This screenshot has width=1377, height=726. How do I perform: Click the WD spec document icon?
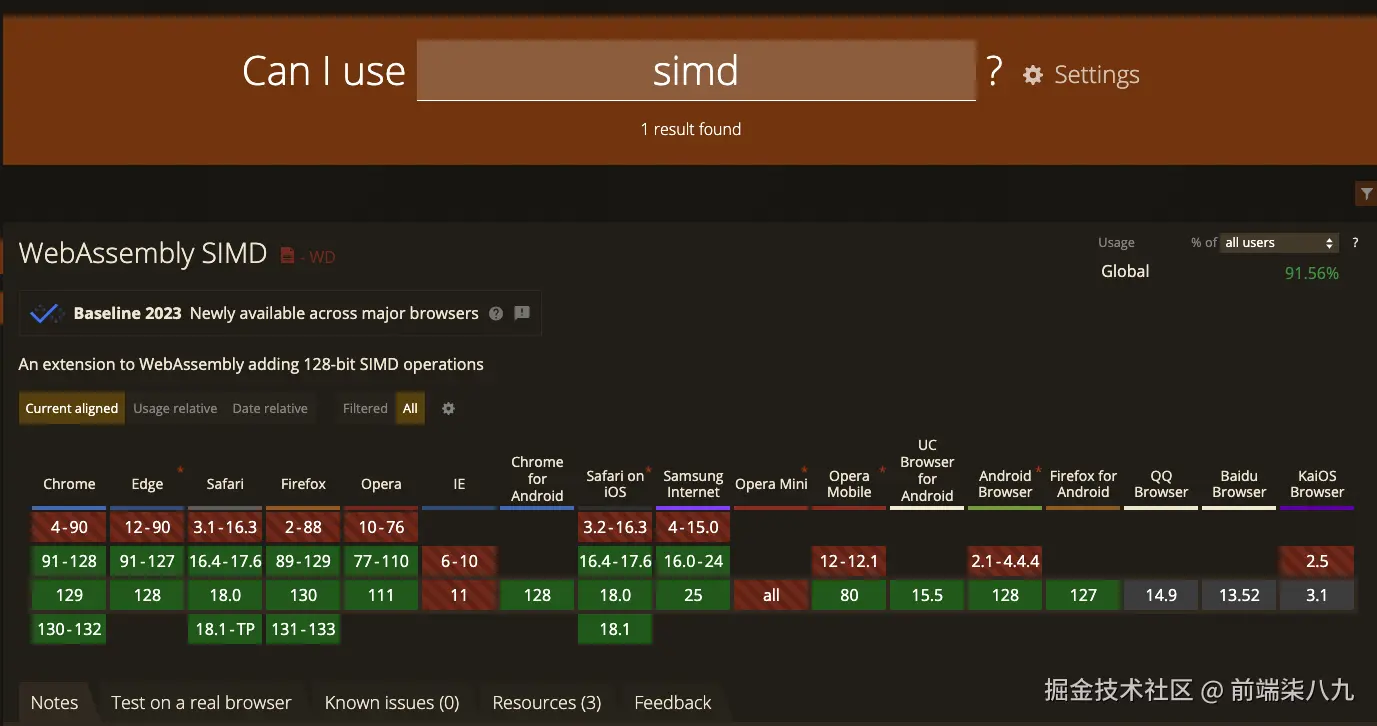(287, 256)
